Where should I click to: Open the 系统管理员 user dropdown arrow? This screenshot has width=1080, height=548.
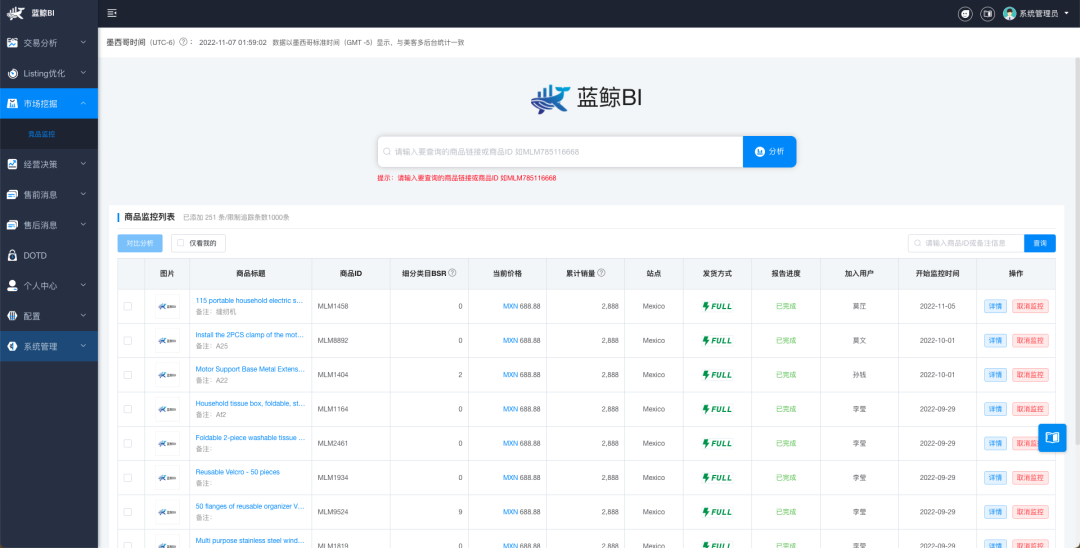(1067, 13)
